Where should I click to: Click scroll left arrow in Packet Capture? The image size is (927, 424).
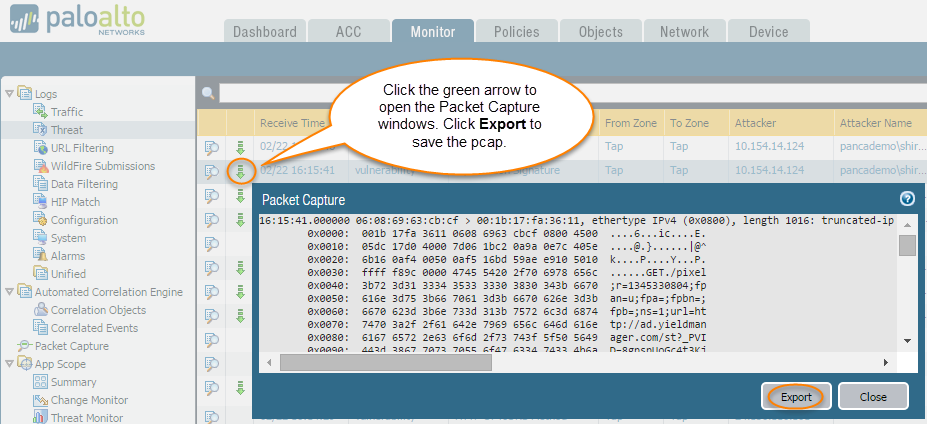point(269,362)
